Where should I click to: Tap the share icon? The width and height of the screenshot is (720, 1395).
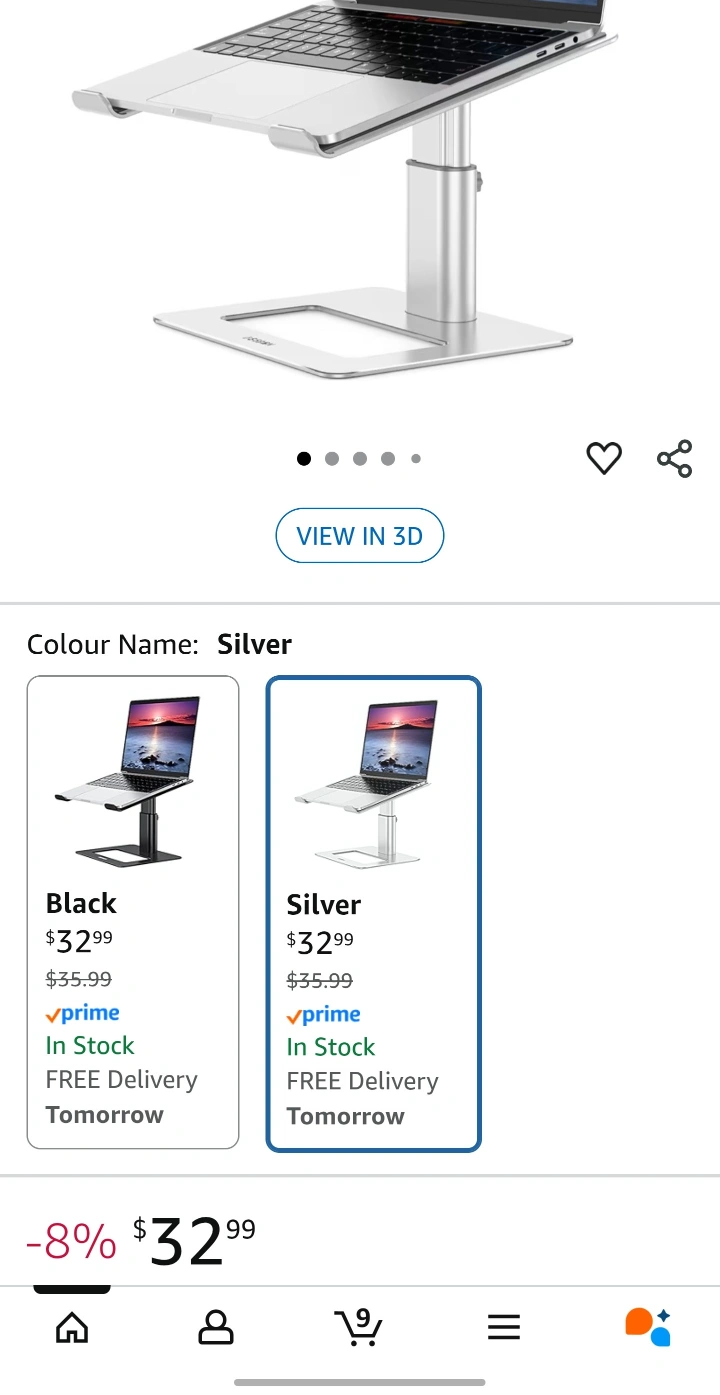pos(674,458)
